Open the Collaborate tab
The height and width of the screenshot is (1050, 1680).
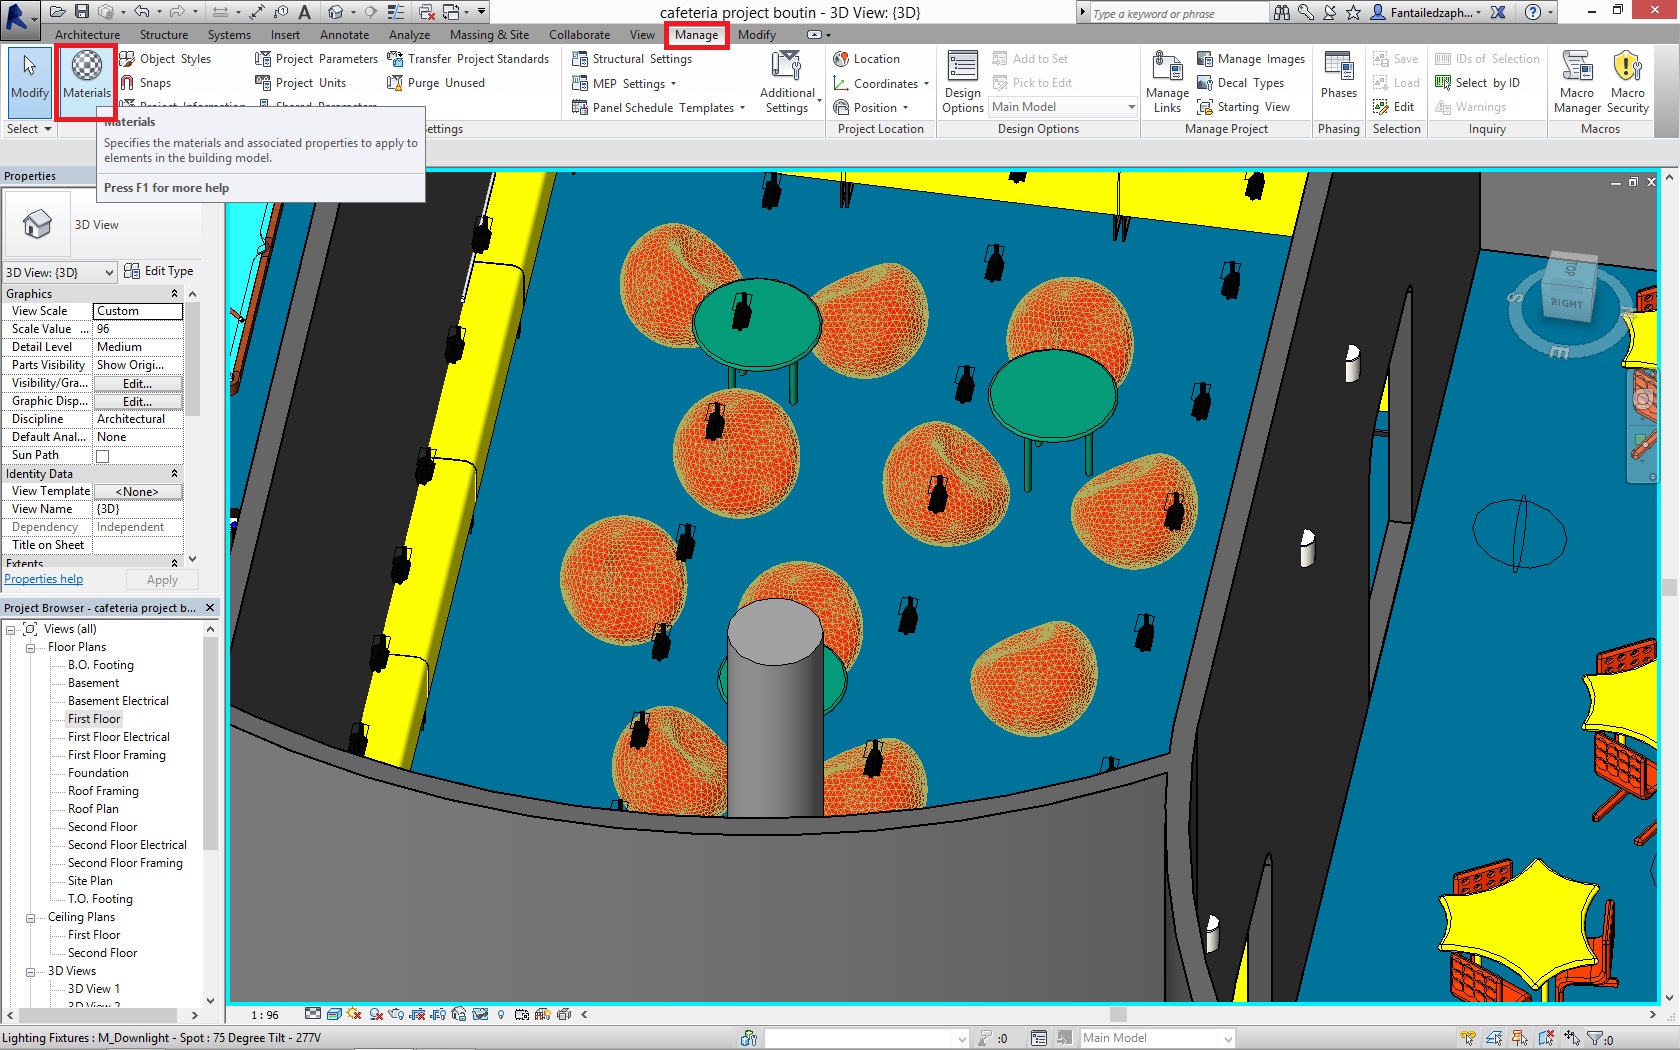pyautogui.click(x=579, y=34)
